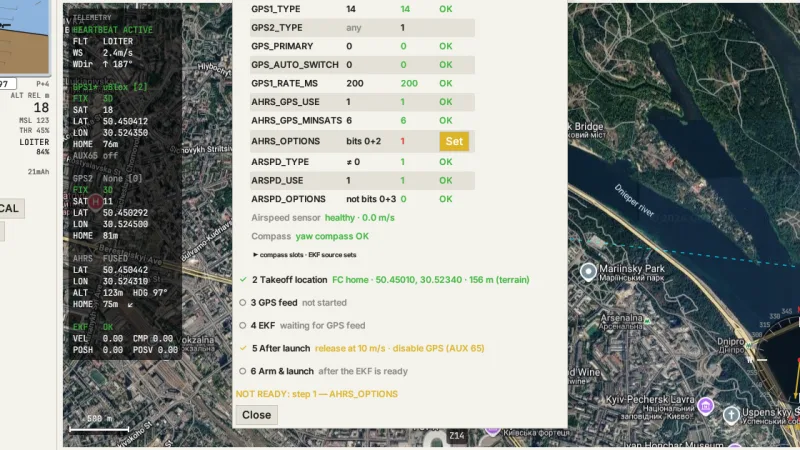Click the yellow Set button for AHRS_OPTIONS
800x450 pixels.
click(454, 141)
